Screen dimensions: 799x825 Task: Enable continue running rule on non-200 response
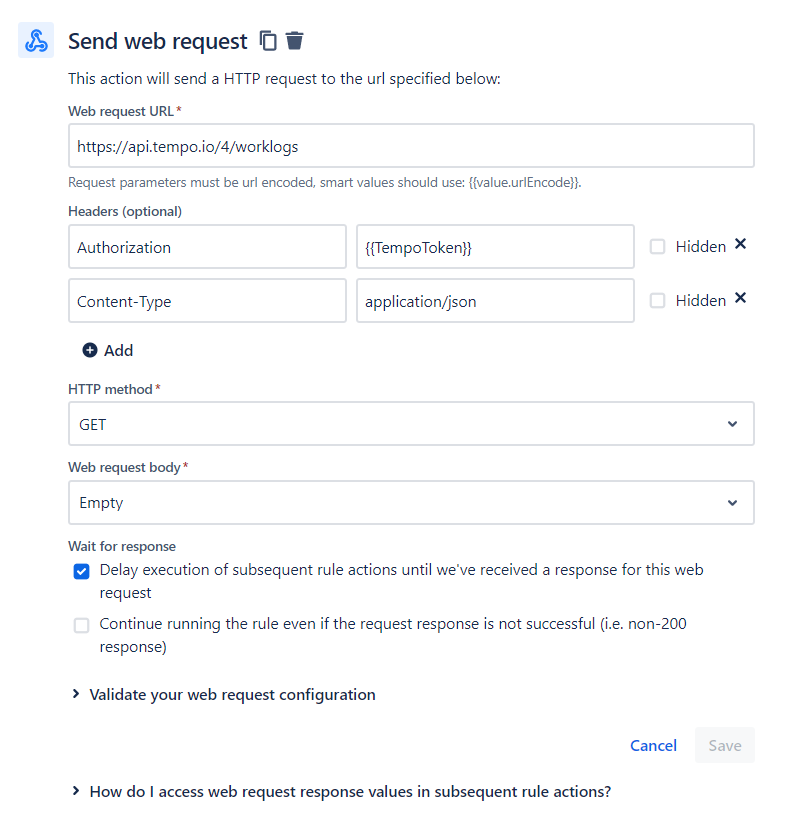coord(81,625)
